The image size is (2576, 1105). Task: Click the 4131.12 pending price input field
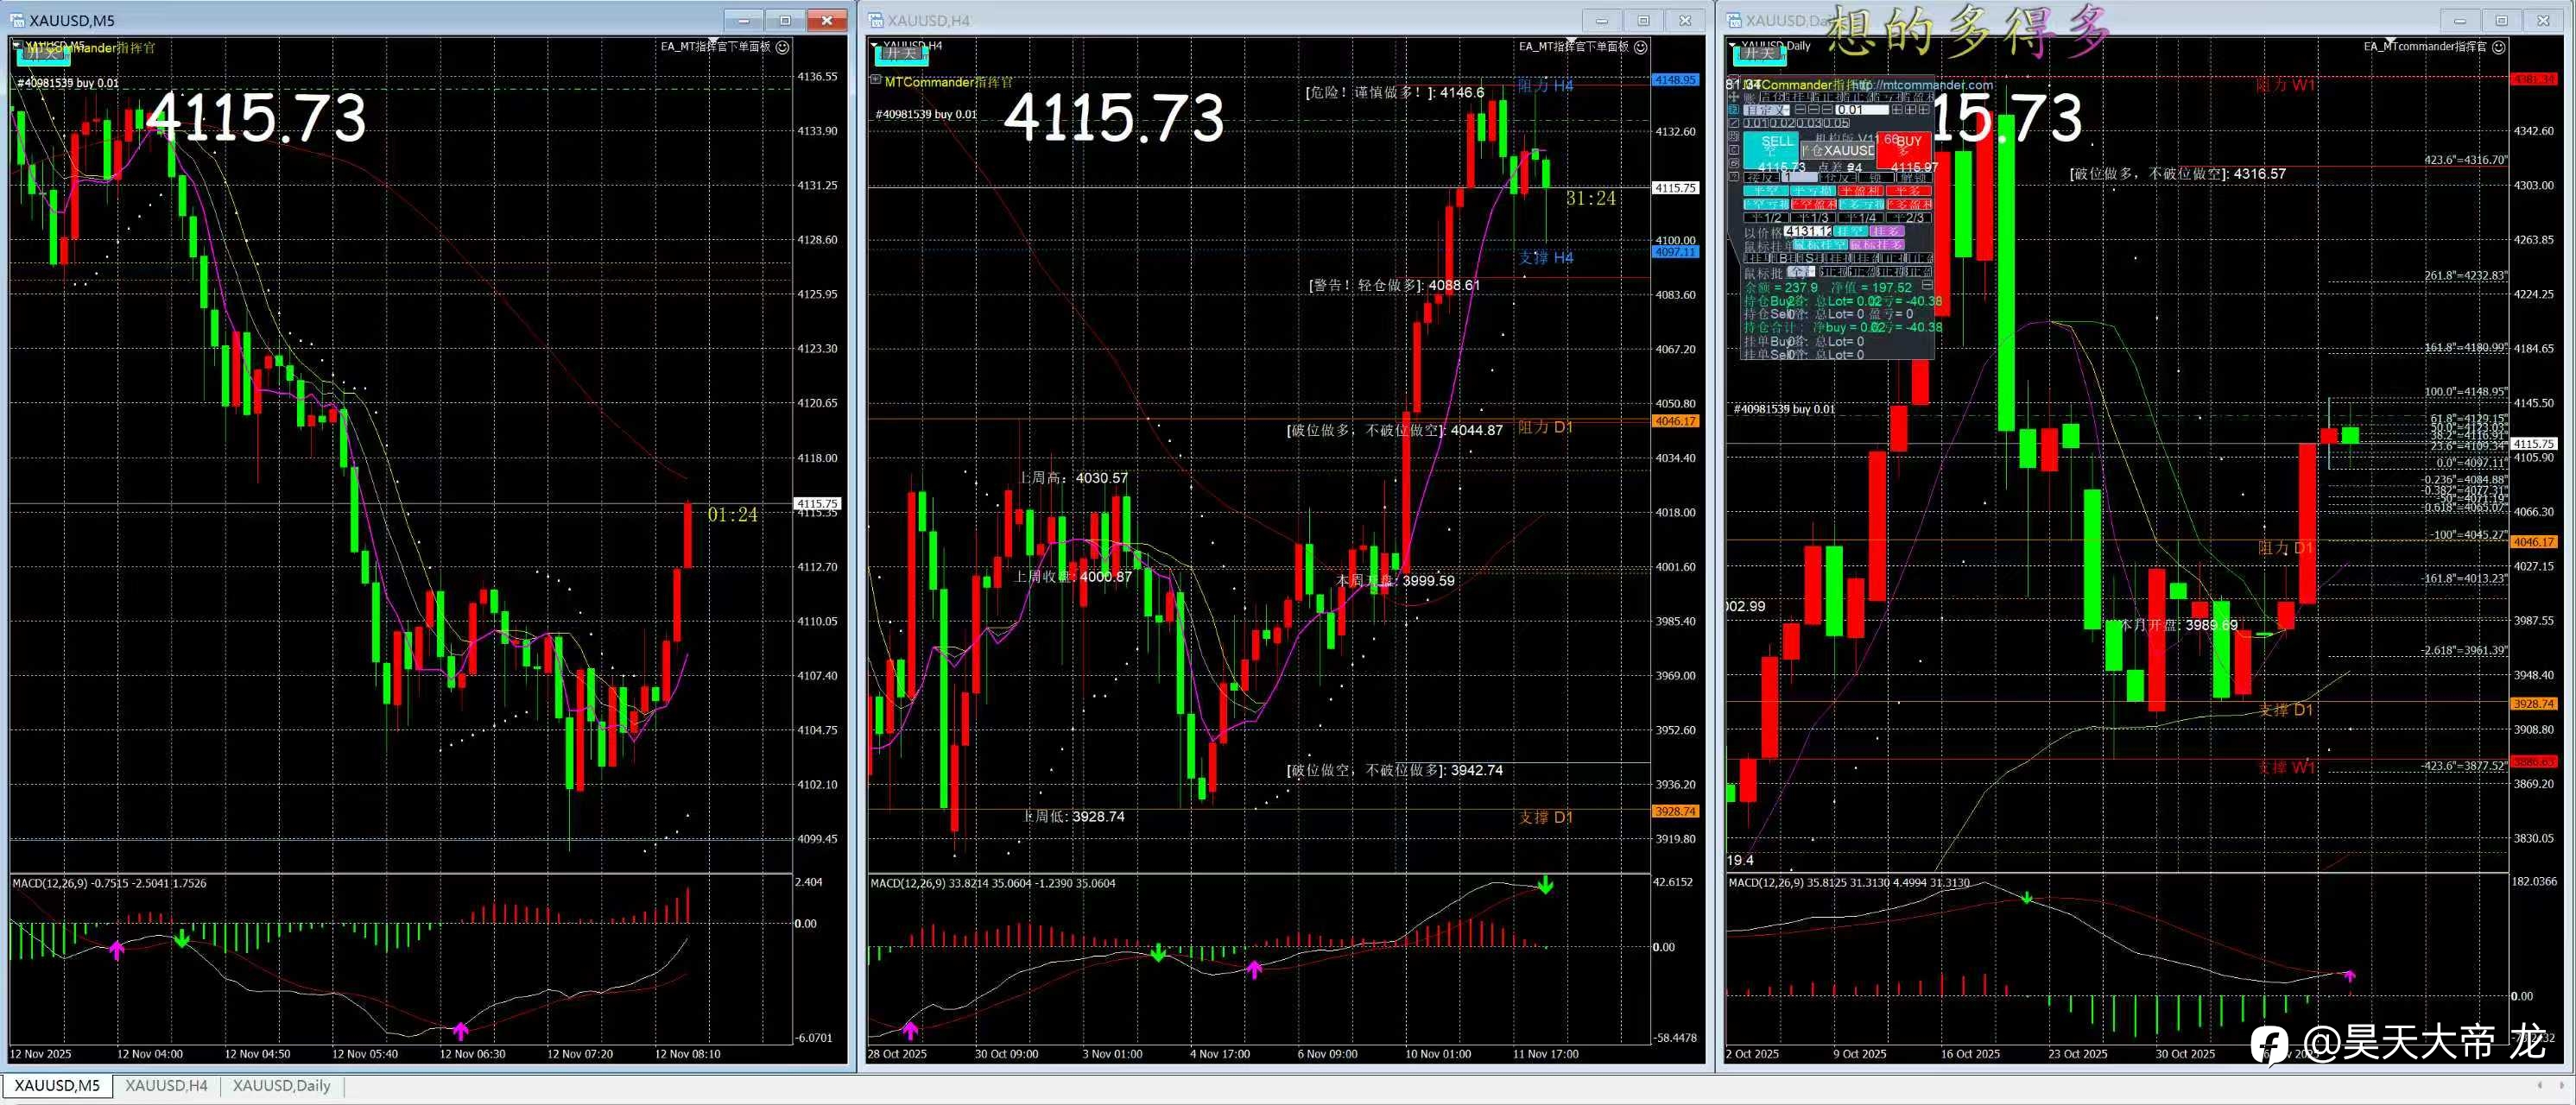point(1808,231)
